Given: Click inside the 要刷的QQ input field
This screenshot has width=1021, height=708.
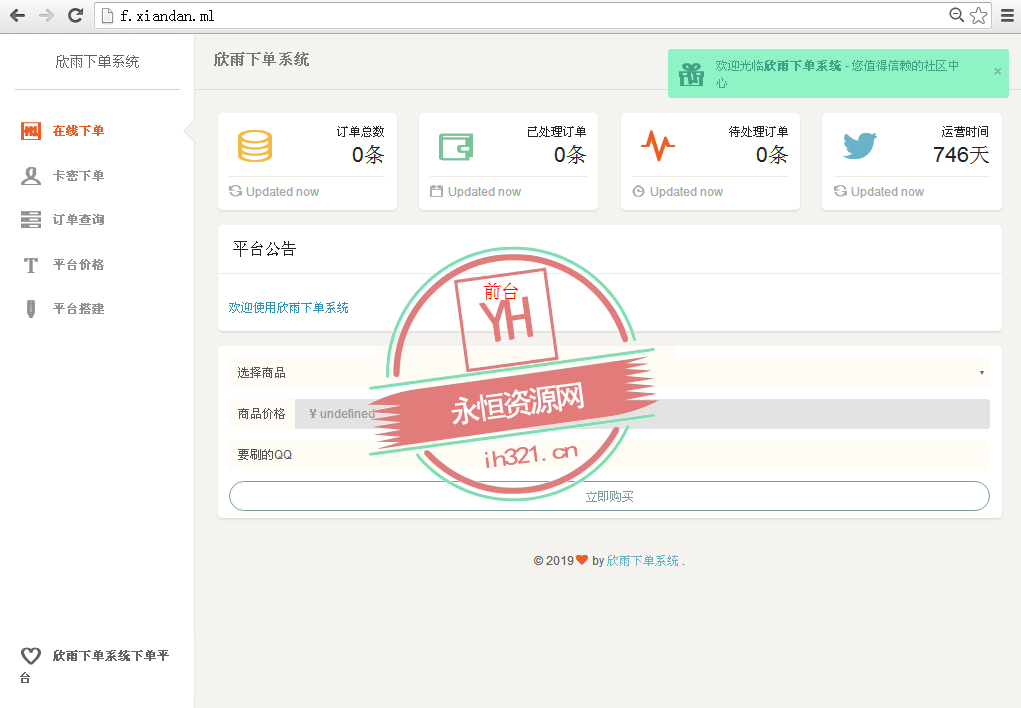Looking at the screenshot, I should point(650,455).
